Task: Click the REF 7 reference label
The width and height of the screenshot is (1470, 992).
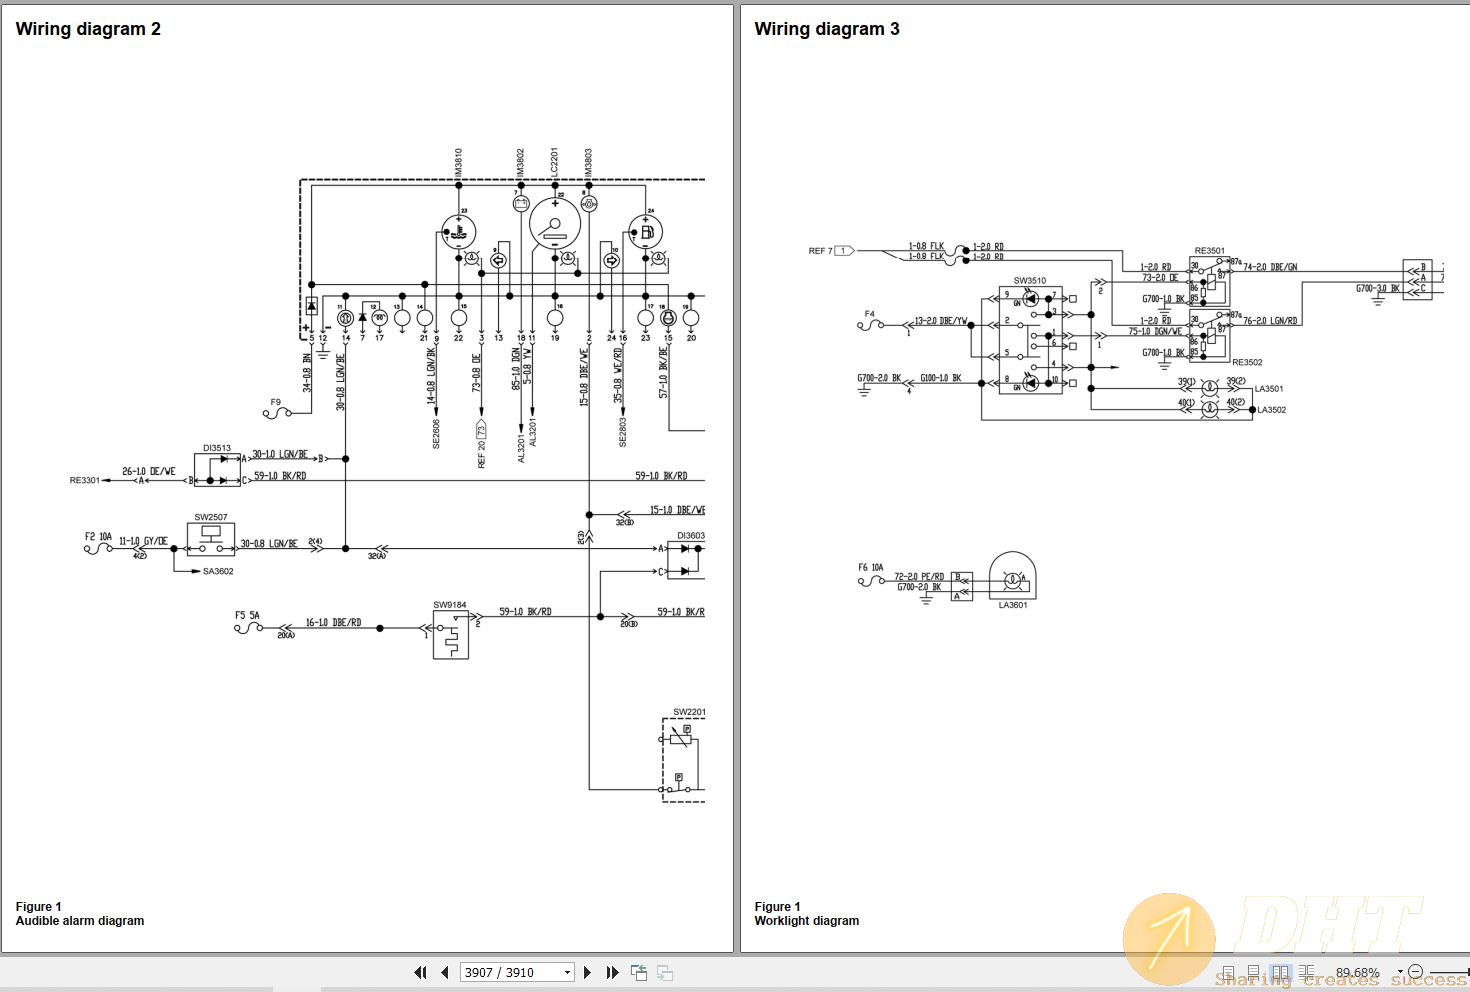Action: coord(820,251)
